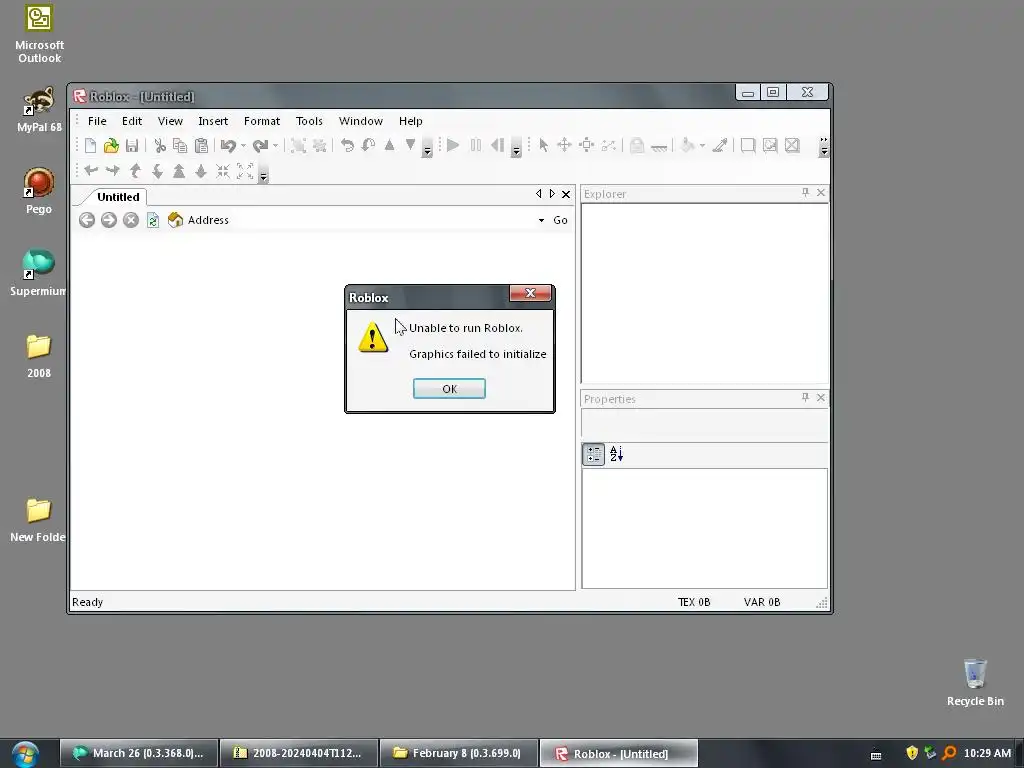Image resolution: width=1024 pixels, height=768 pixels.
Task: Toggle Alphabetical A-Z sort in Properties
Action: [x=616, y=454]
